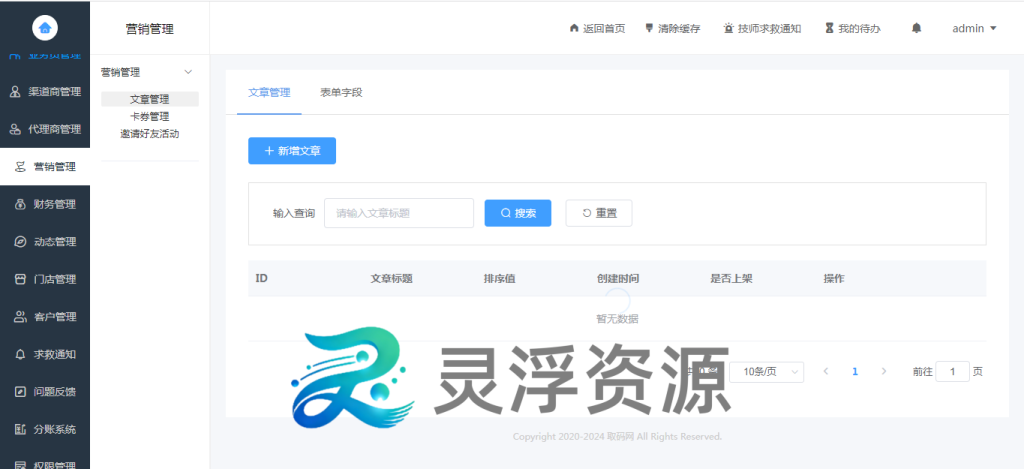Click the 门店管理 shop icon
Viewport: 1024px width, 469px height.
(20, 280)
